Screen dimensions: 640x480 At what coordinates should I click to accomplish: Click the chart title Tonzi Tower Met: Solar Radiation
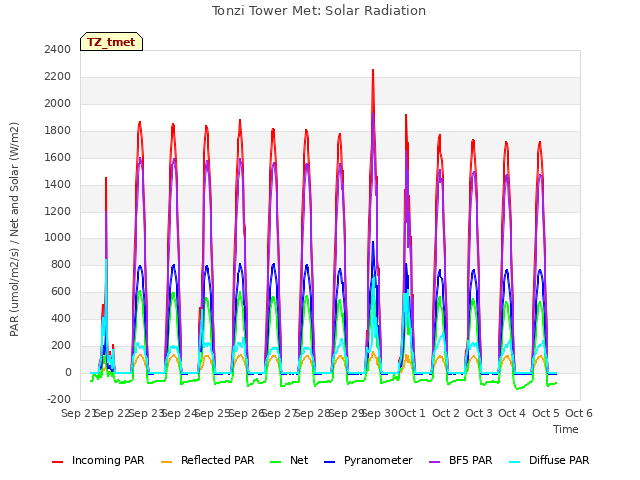coord(319,11)
